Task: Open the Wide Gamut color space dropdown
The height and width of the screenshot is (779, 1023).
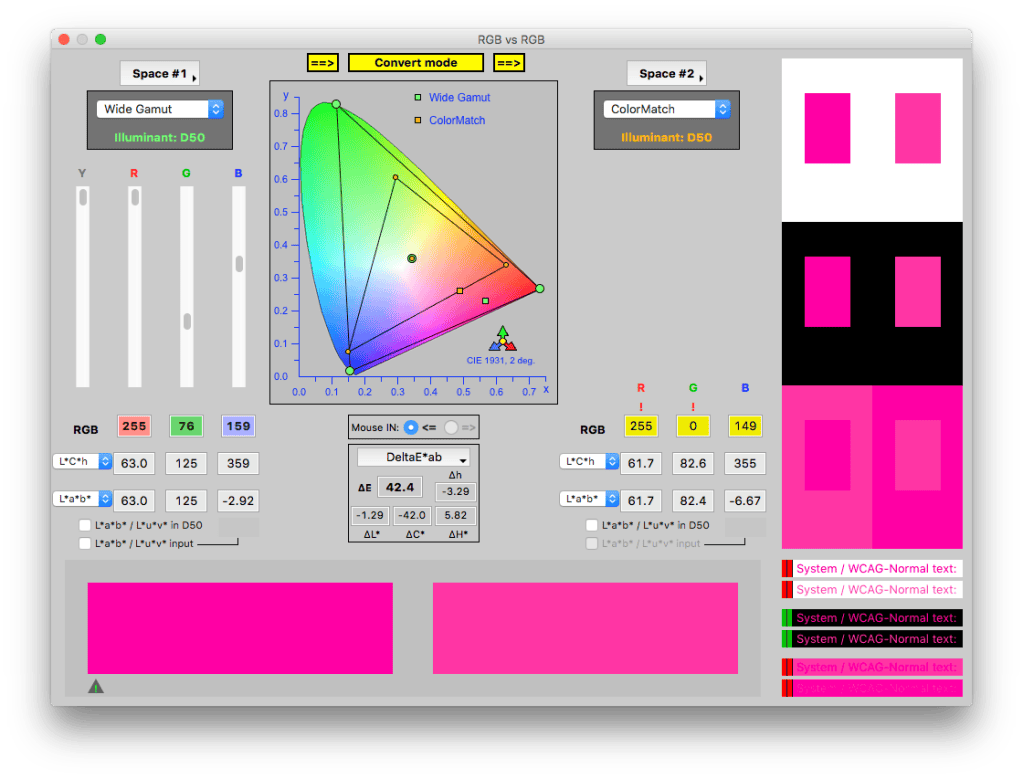Action: [160, 109]
